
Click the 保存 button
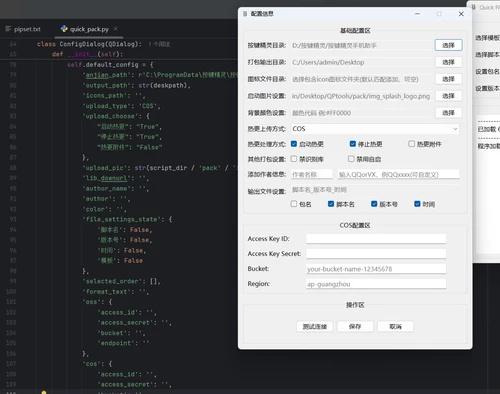[x=355, y=326]
